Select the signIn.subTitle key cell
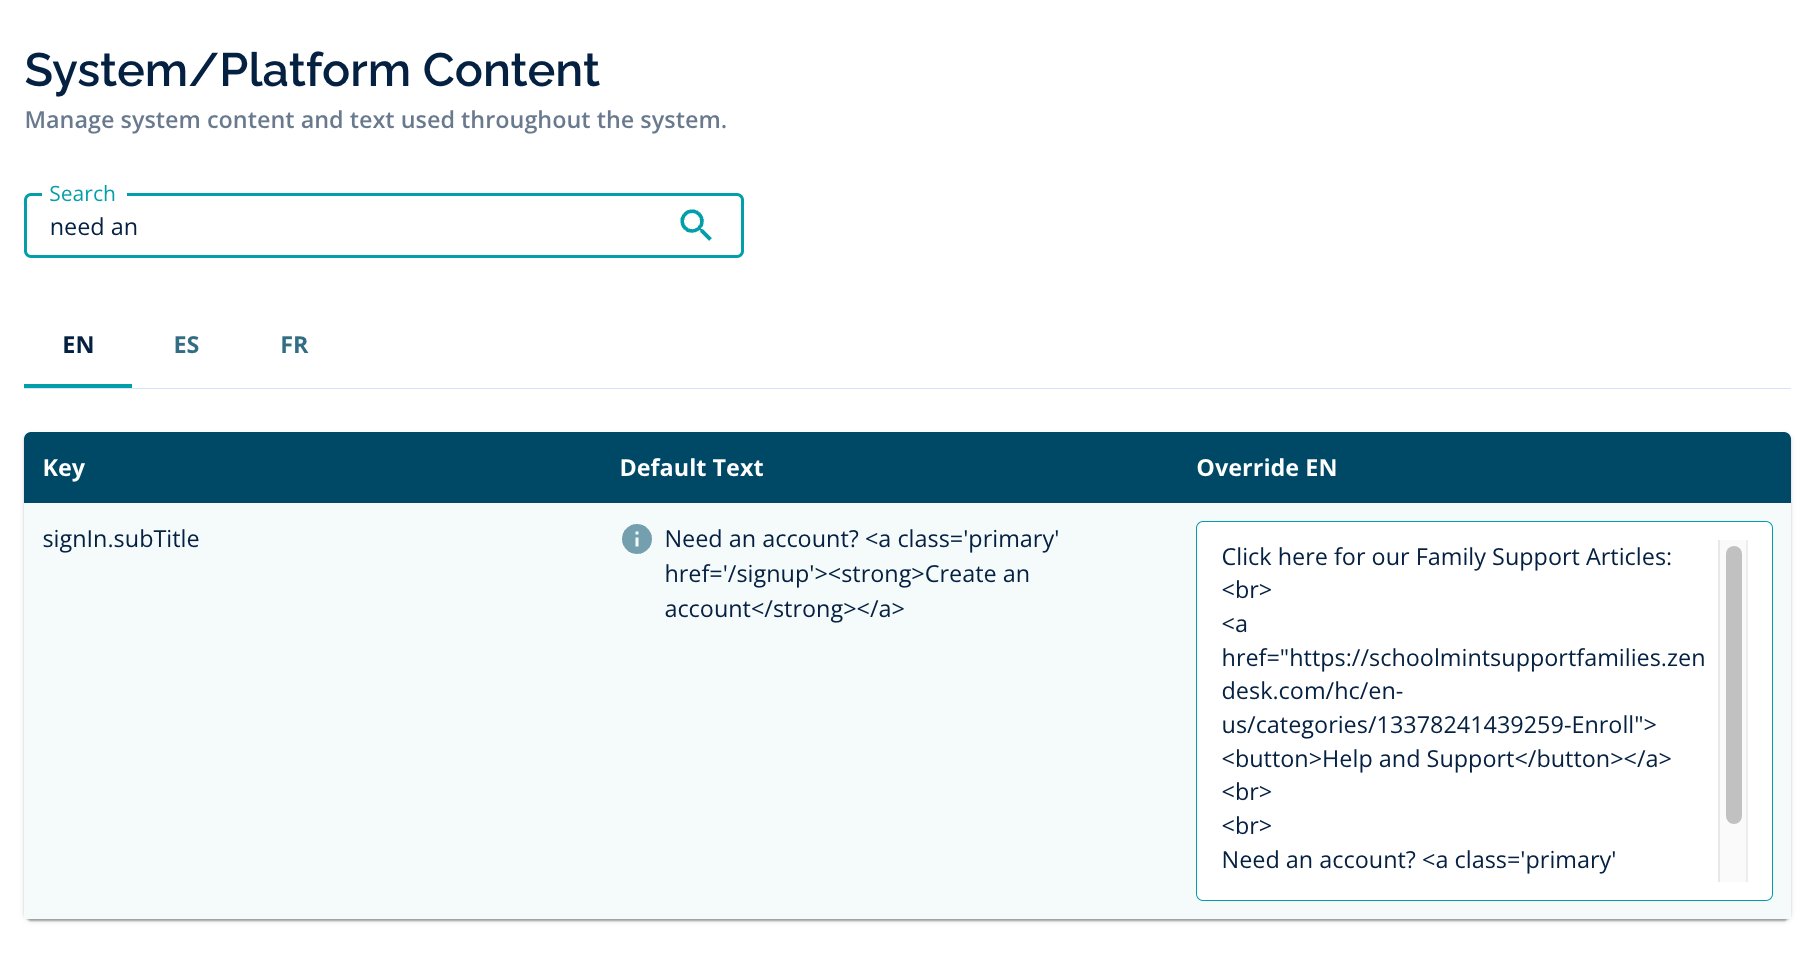Screen dimensions: 1816x956 point(121,539)
